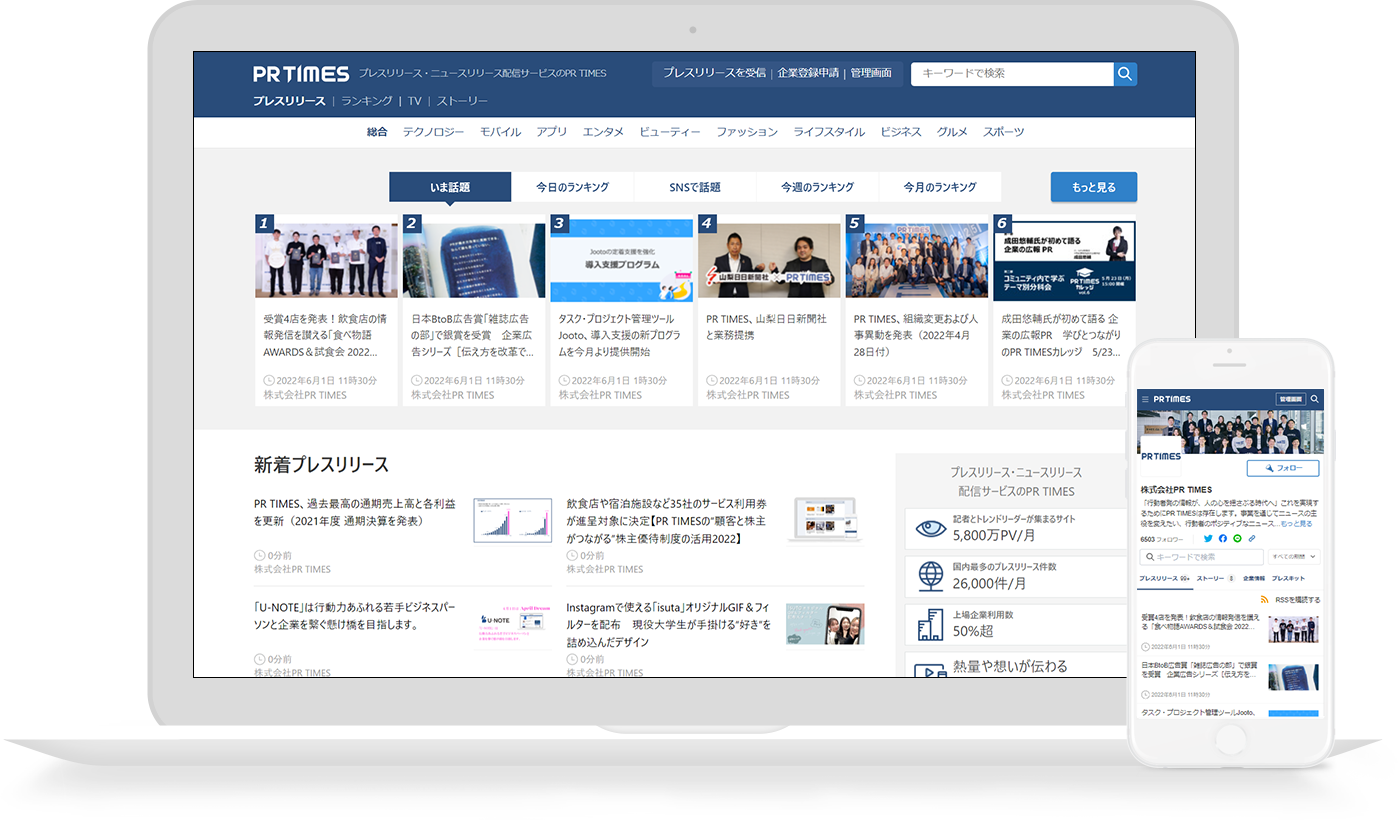This screenshot has width=1398, height=820.
Task: Open the Instagram isuta GIF press release headline
Action: click(669, 624)
